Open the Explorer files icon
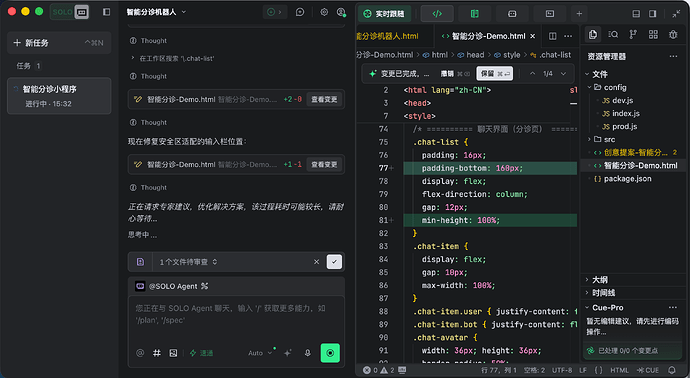The image size is (690, 378). tap(593, 34)
